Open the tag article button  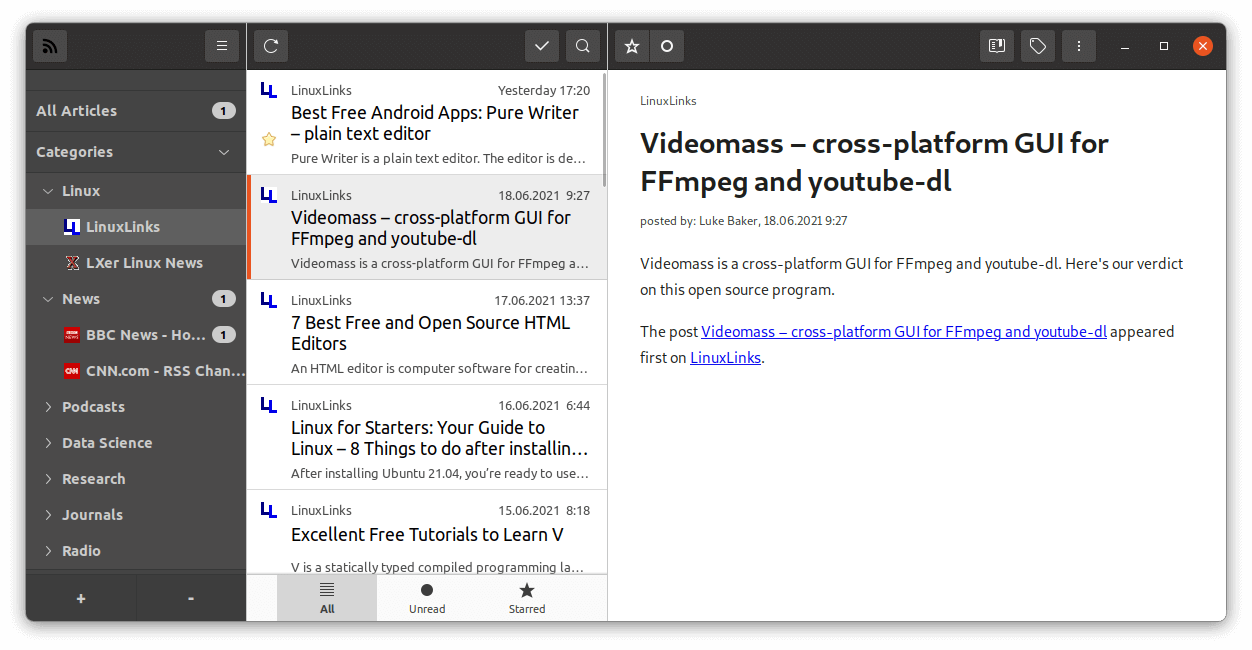pyautogui.click(x=1038, y=46)
